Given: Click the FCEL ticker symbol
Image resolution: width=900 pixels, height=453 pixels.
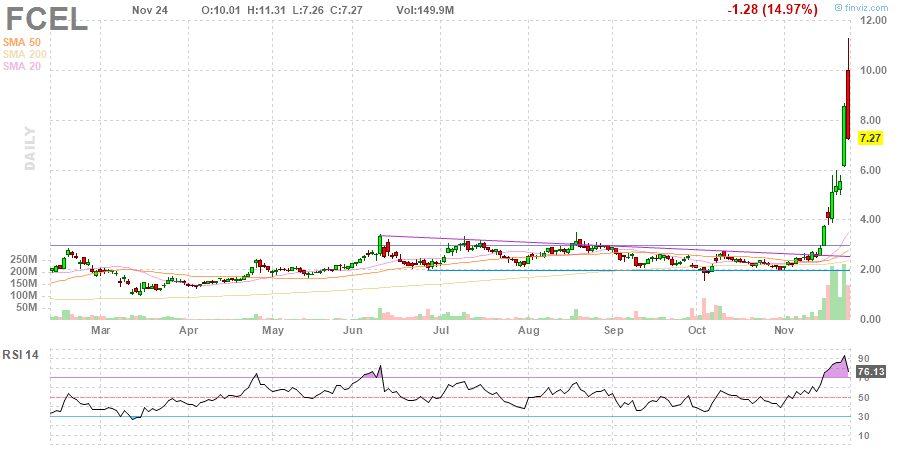Looking at the screenshot, I should (x=47, y=20).
